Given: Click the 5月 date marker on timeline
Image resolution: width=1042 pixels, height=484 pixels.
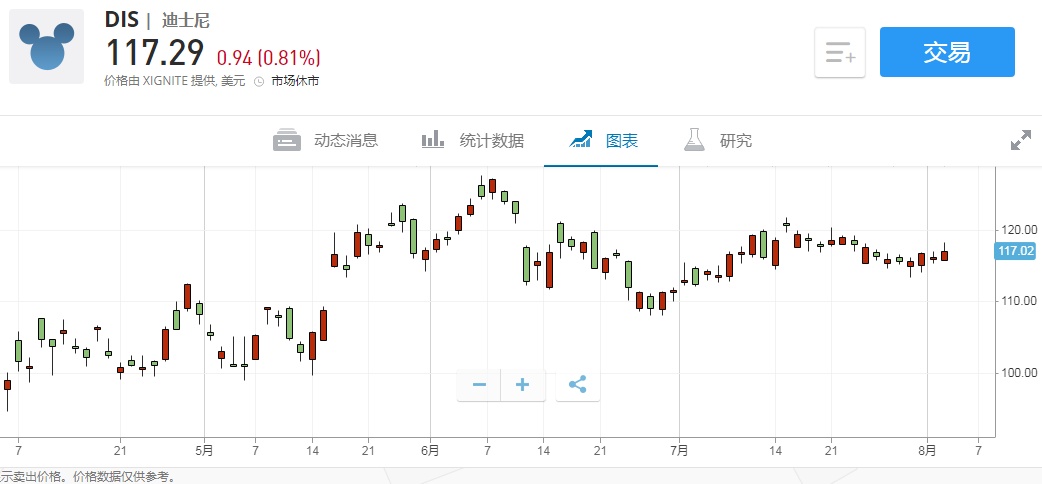Looking at the screenshot, I should pyautogui.click(x=204, y=450).
